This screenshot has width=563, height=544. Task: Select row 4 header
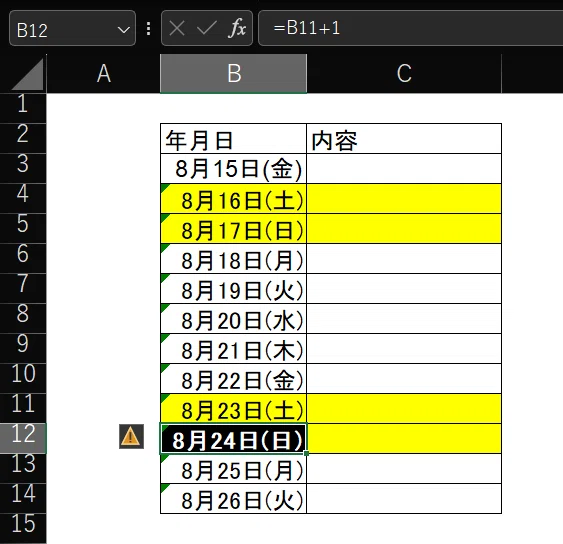tap(23, 198)
